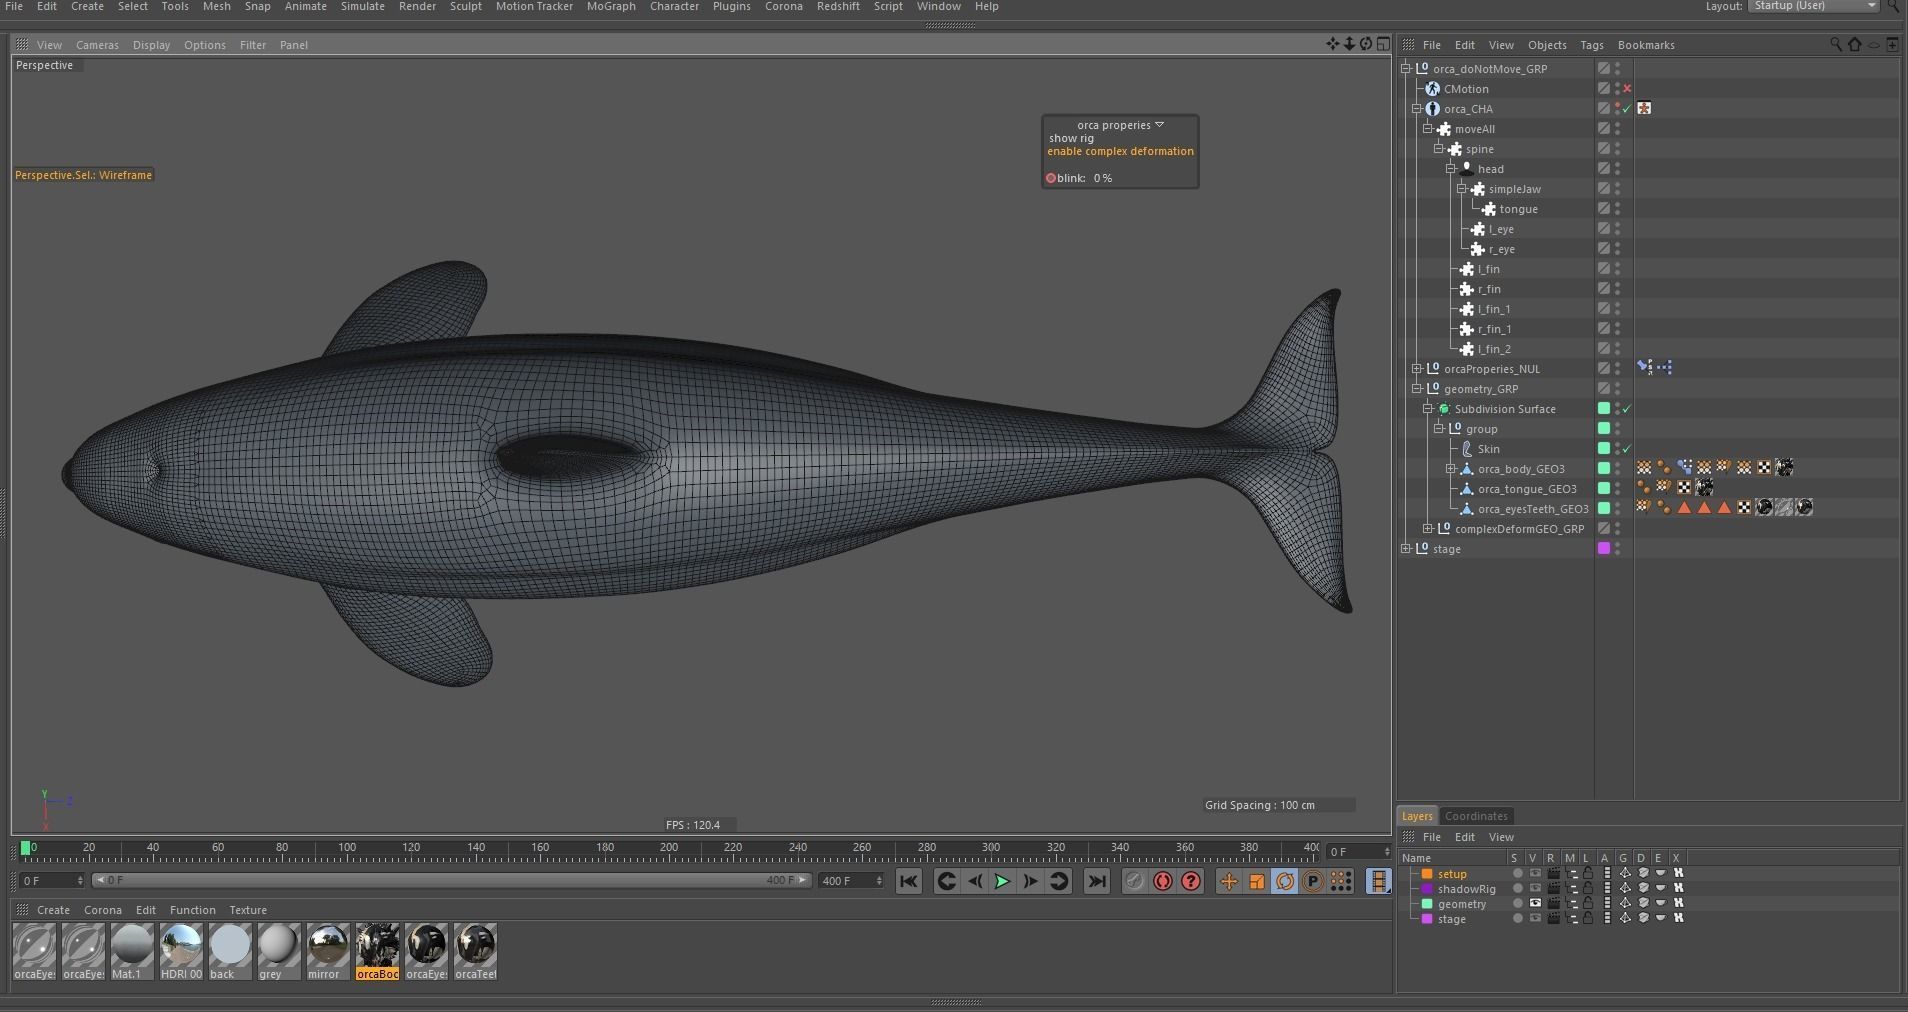The height and width of the screenshot is (1012, 1908).
Task: Toggle geometry layer visibility eye icon
Action: coord(1535,903)
